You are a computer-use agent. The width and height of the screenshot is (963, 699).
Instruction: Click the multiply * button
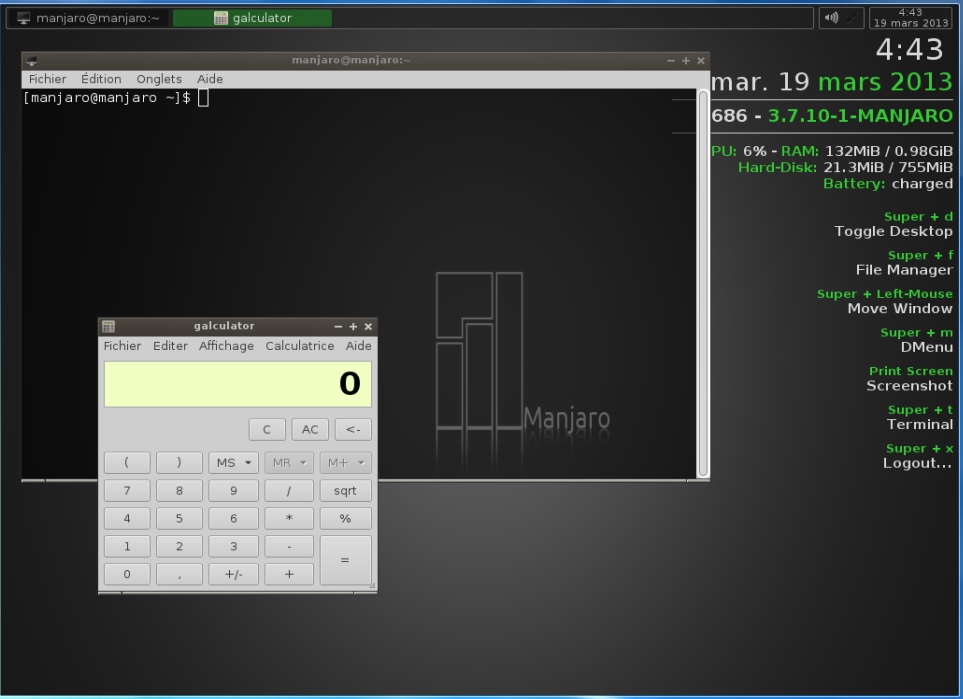click(289, 518)
